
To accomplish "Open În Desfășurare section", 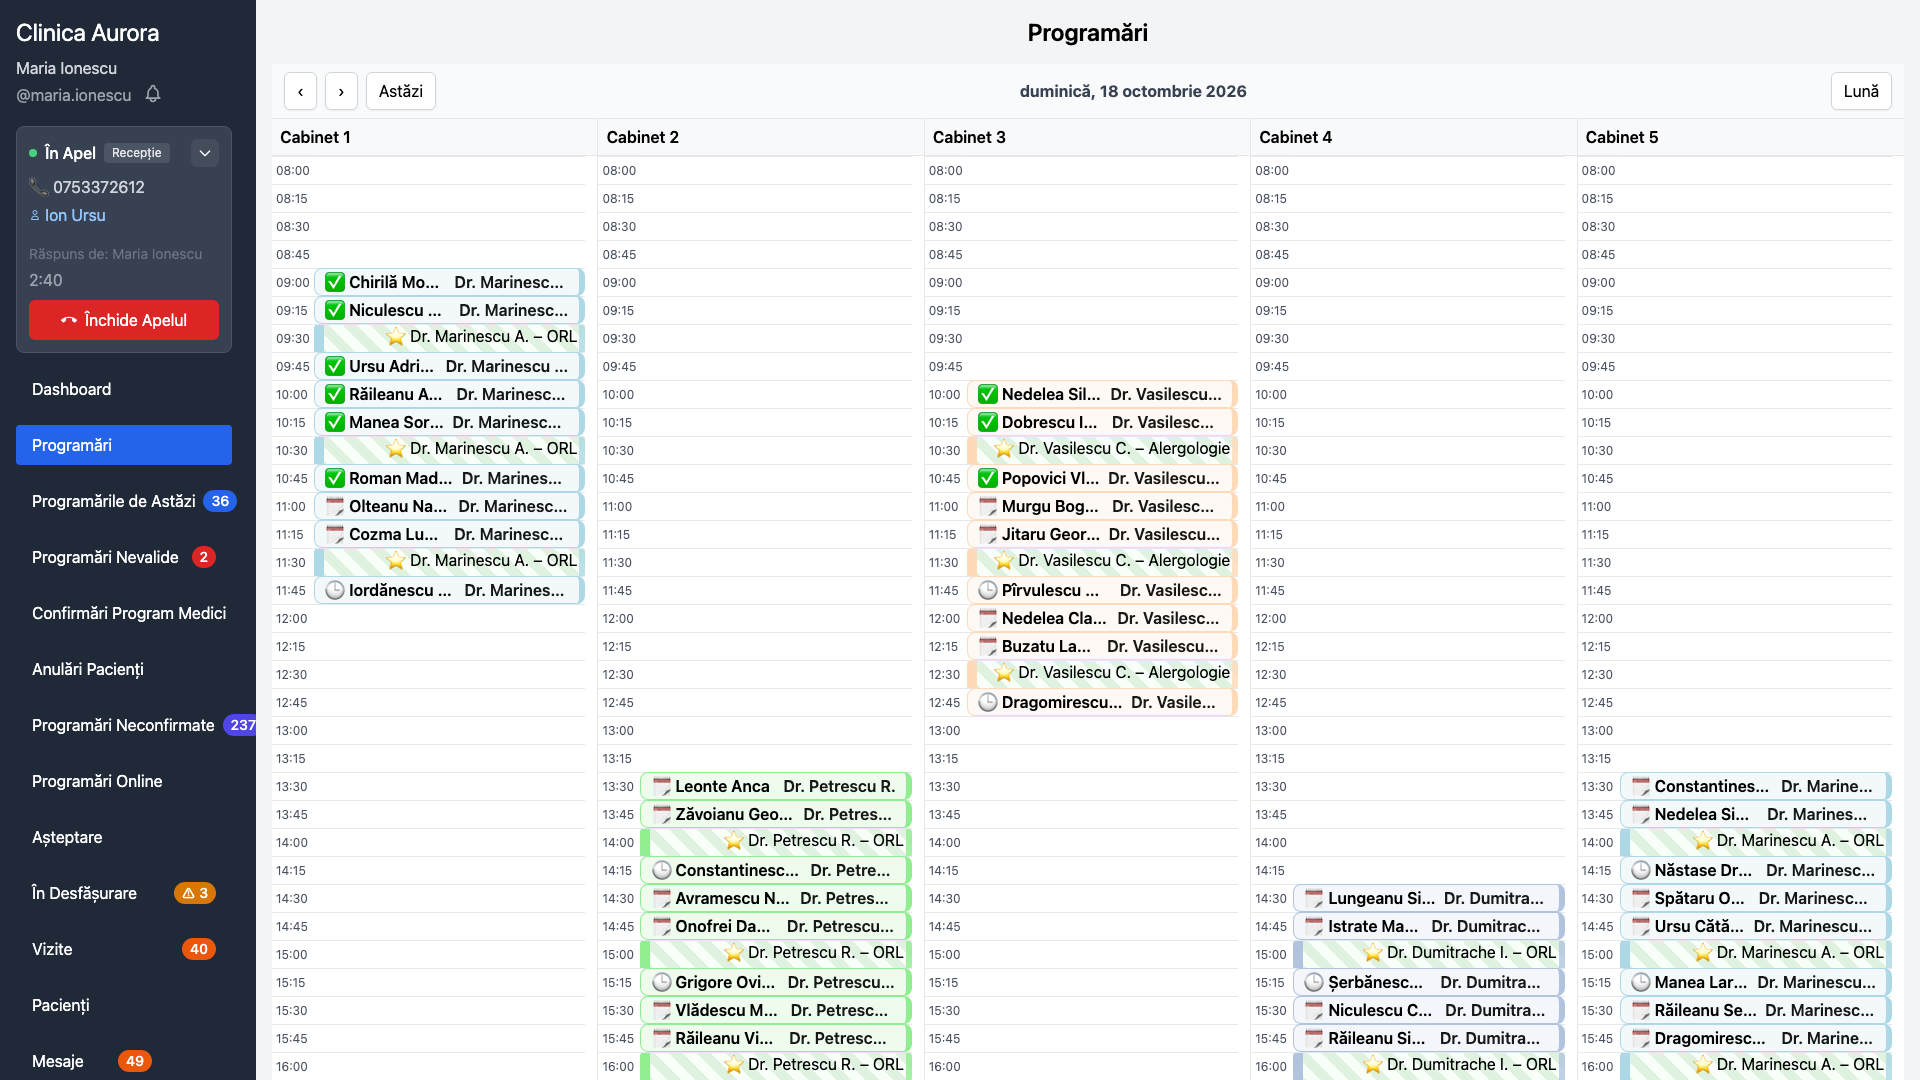I will [x=124, y=893].
